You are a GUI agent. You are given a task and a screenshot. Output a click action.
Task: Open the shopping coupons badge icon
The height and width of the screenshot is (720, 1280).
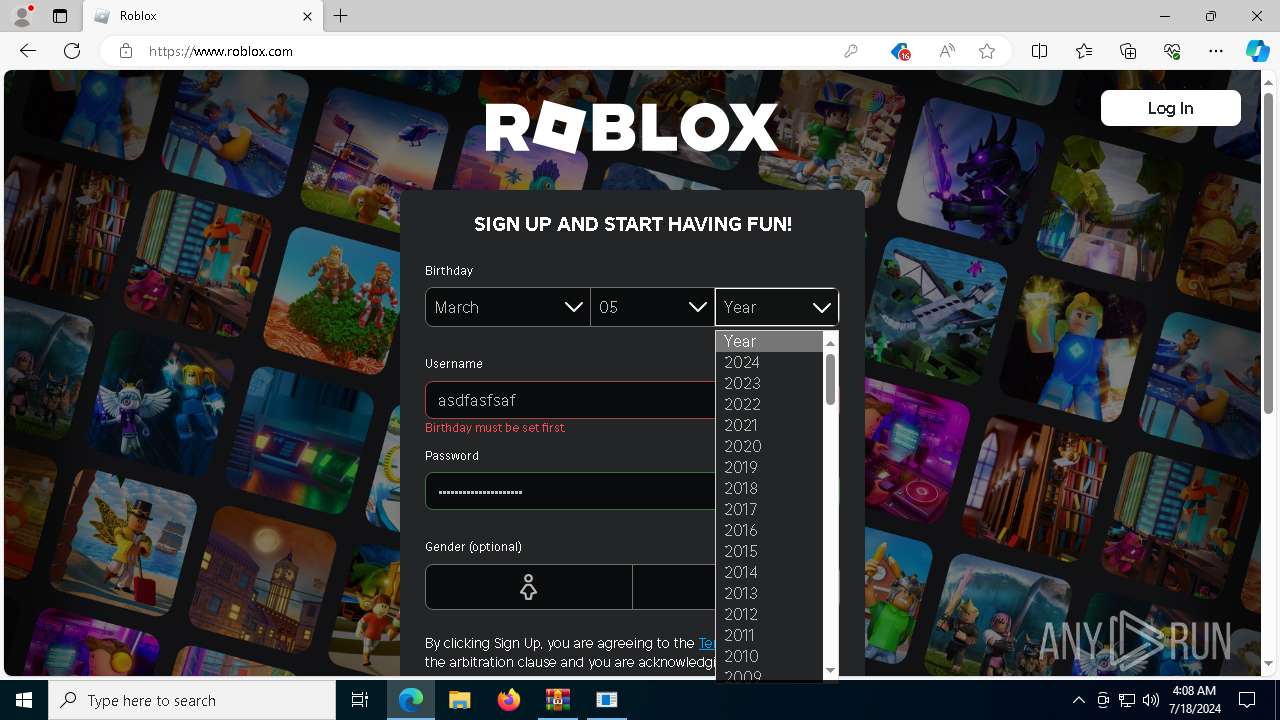coord(900,51)
